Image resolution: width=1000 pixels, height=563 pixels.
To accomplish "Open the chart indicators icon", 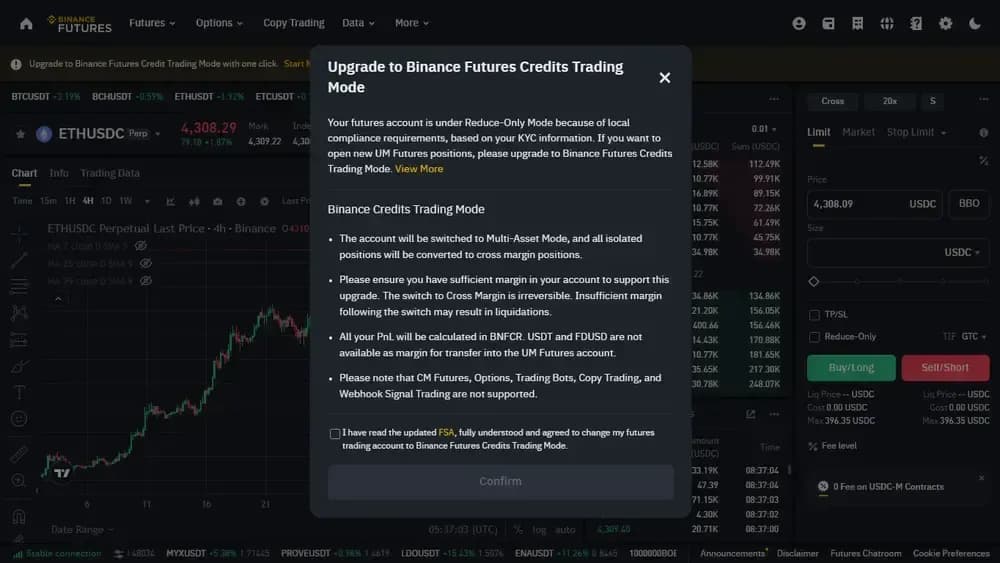I will pyautogui.click(x=170, y=201).
